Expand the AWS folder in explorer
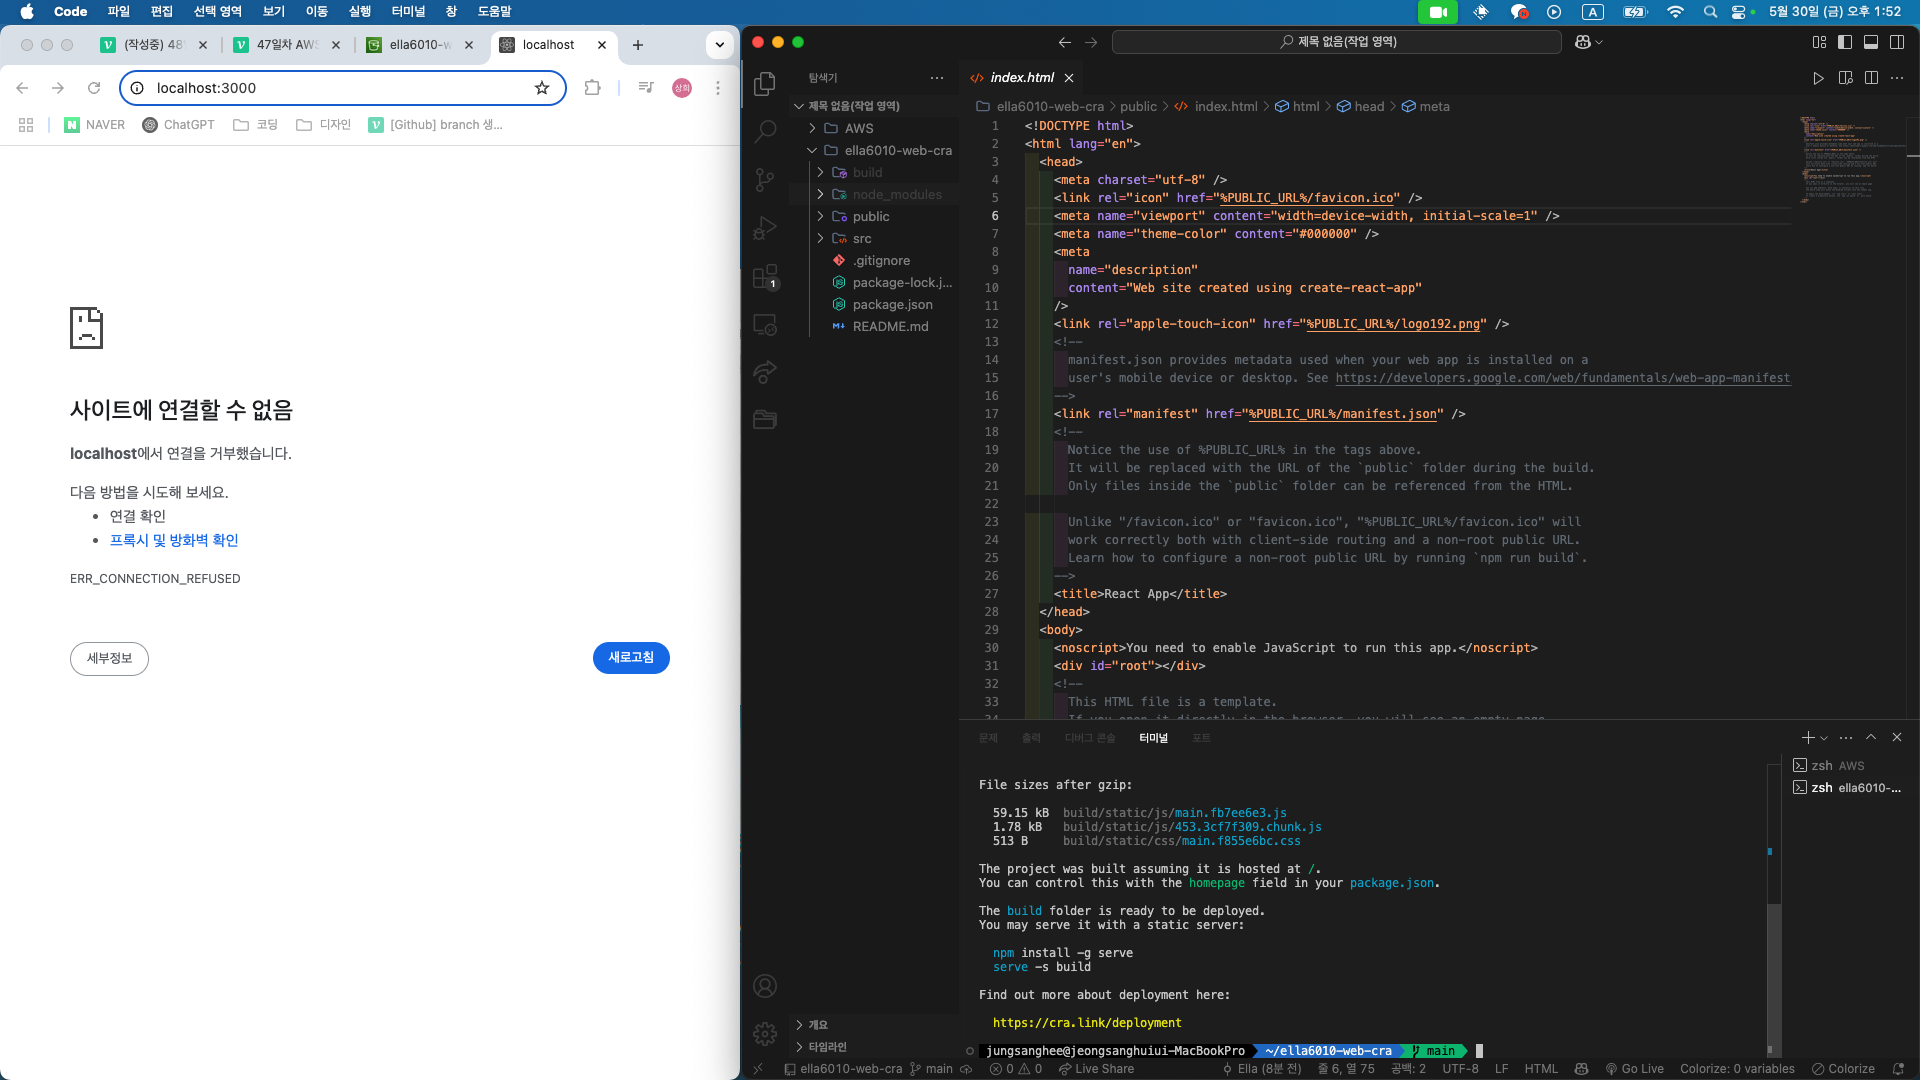 pyautogui.click(x=813, y=128)
